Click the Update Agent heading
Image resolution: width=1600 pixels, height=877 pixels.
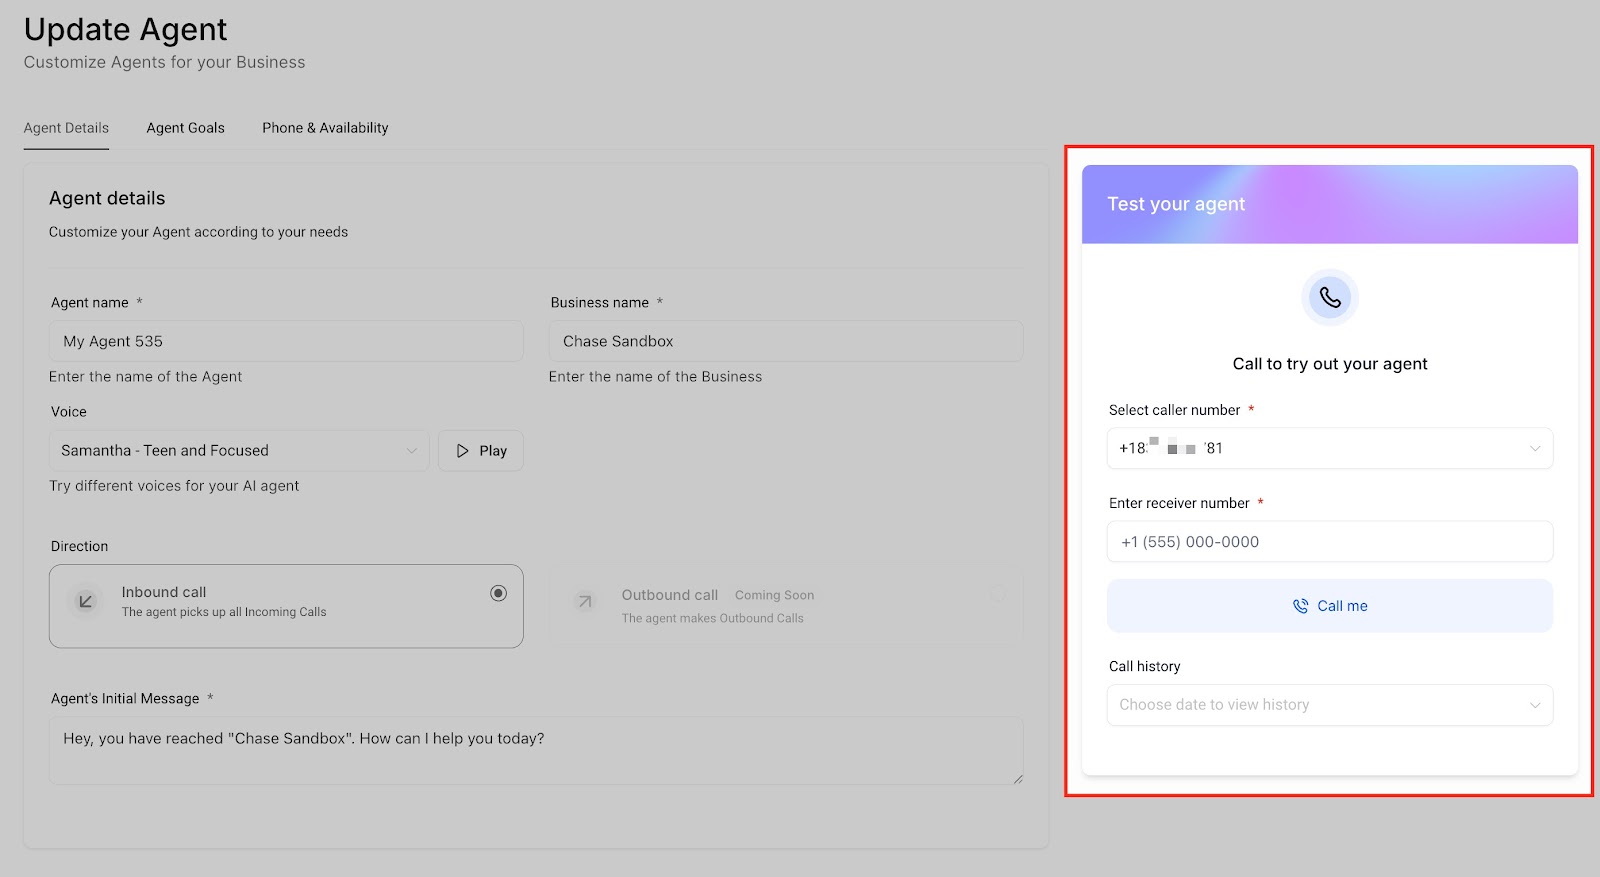click(126, 30)
